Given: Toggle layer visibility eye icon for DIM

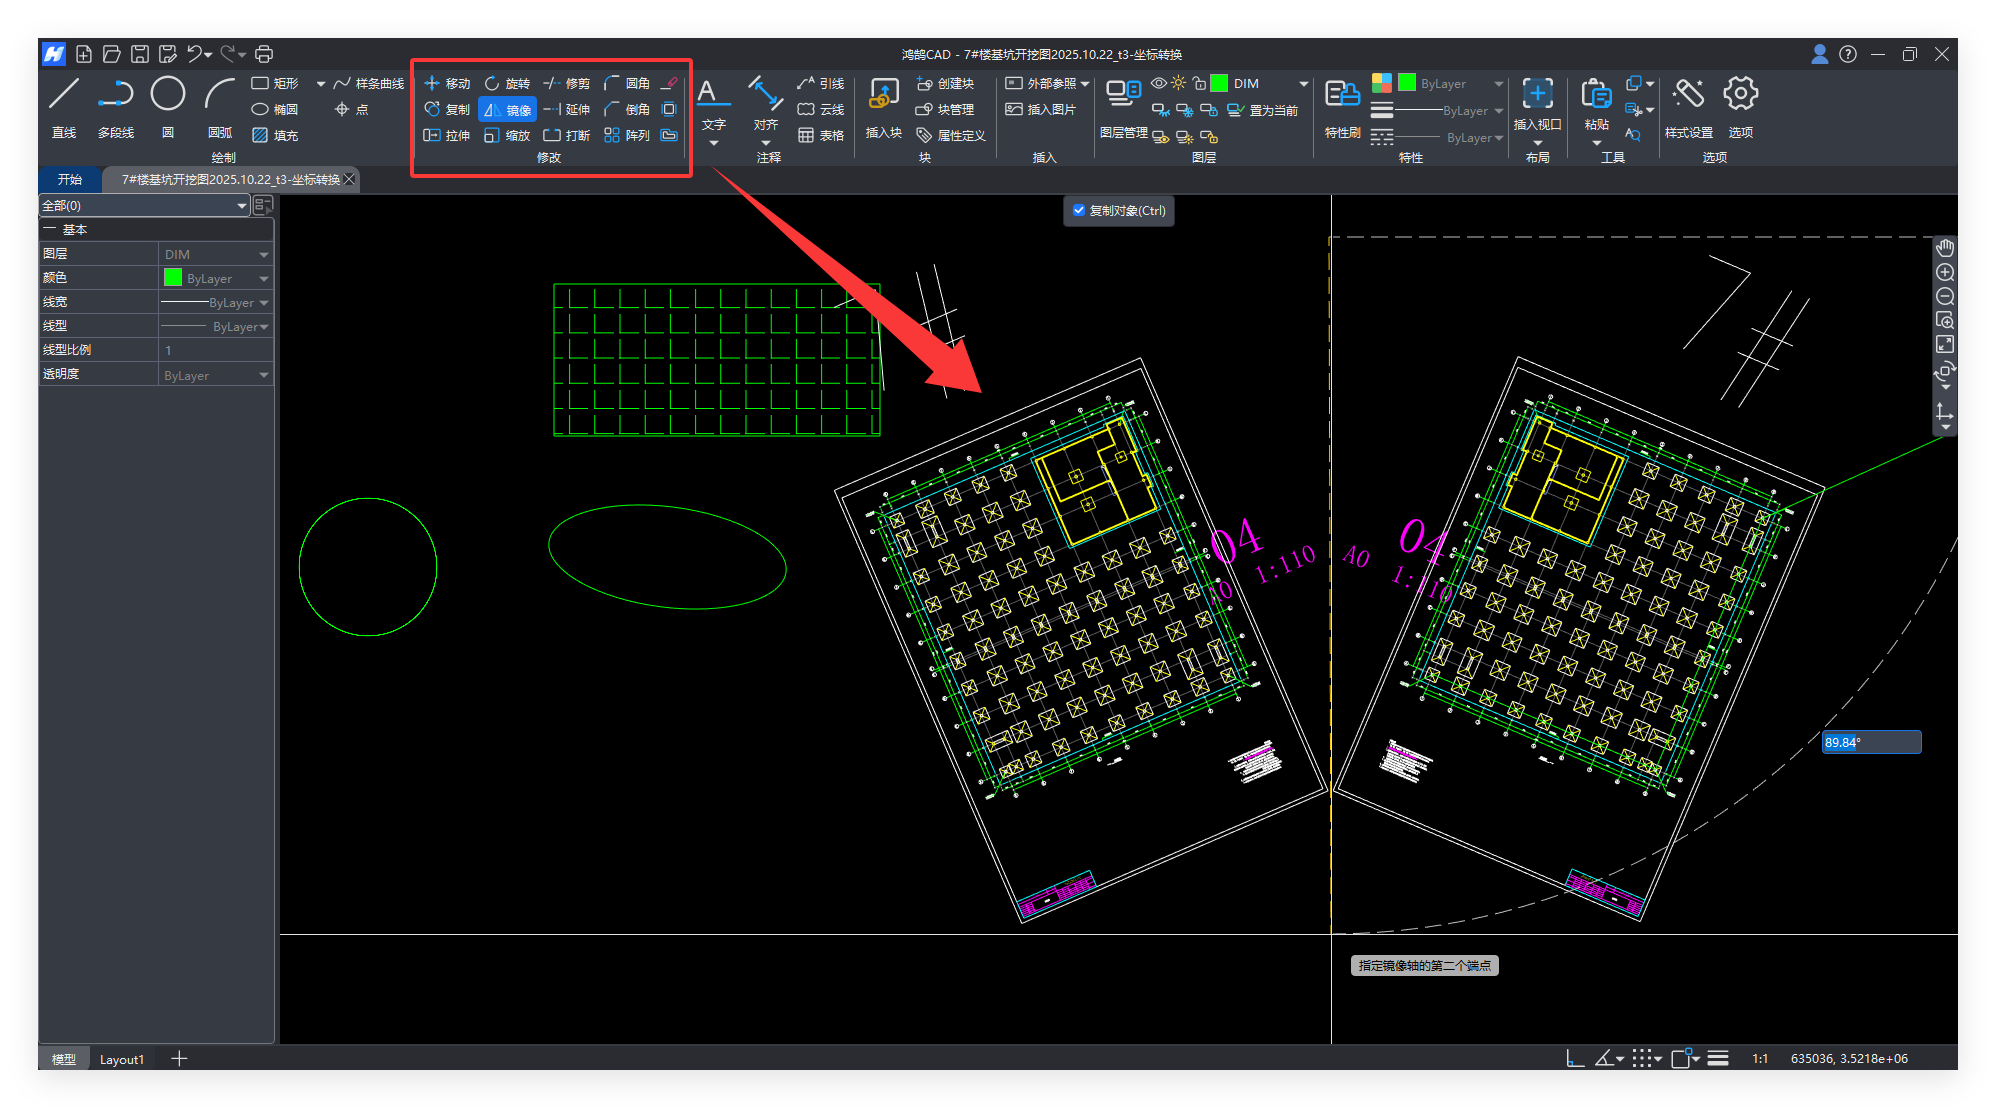Looking at the screenshot, I should point(1158,84).
